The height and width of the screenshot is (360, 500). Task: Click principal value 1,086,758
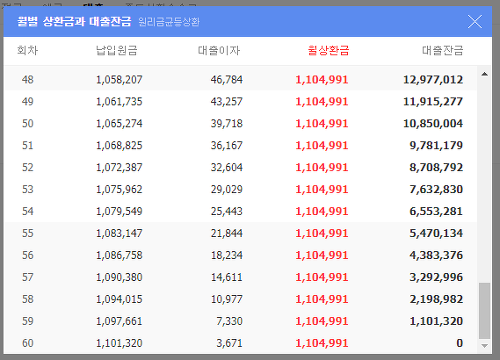click(119, 255)
